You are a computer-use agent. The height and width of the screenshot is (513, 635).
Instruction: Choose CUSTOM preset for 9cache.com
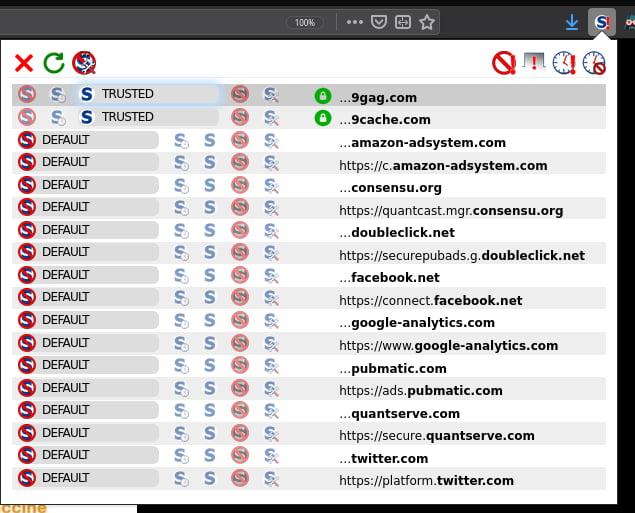point(271,117)
